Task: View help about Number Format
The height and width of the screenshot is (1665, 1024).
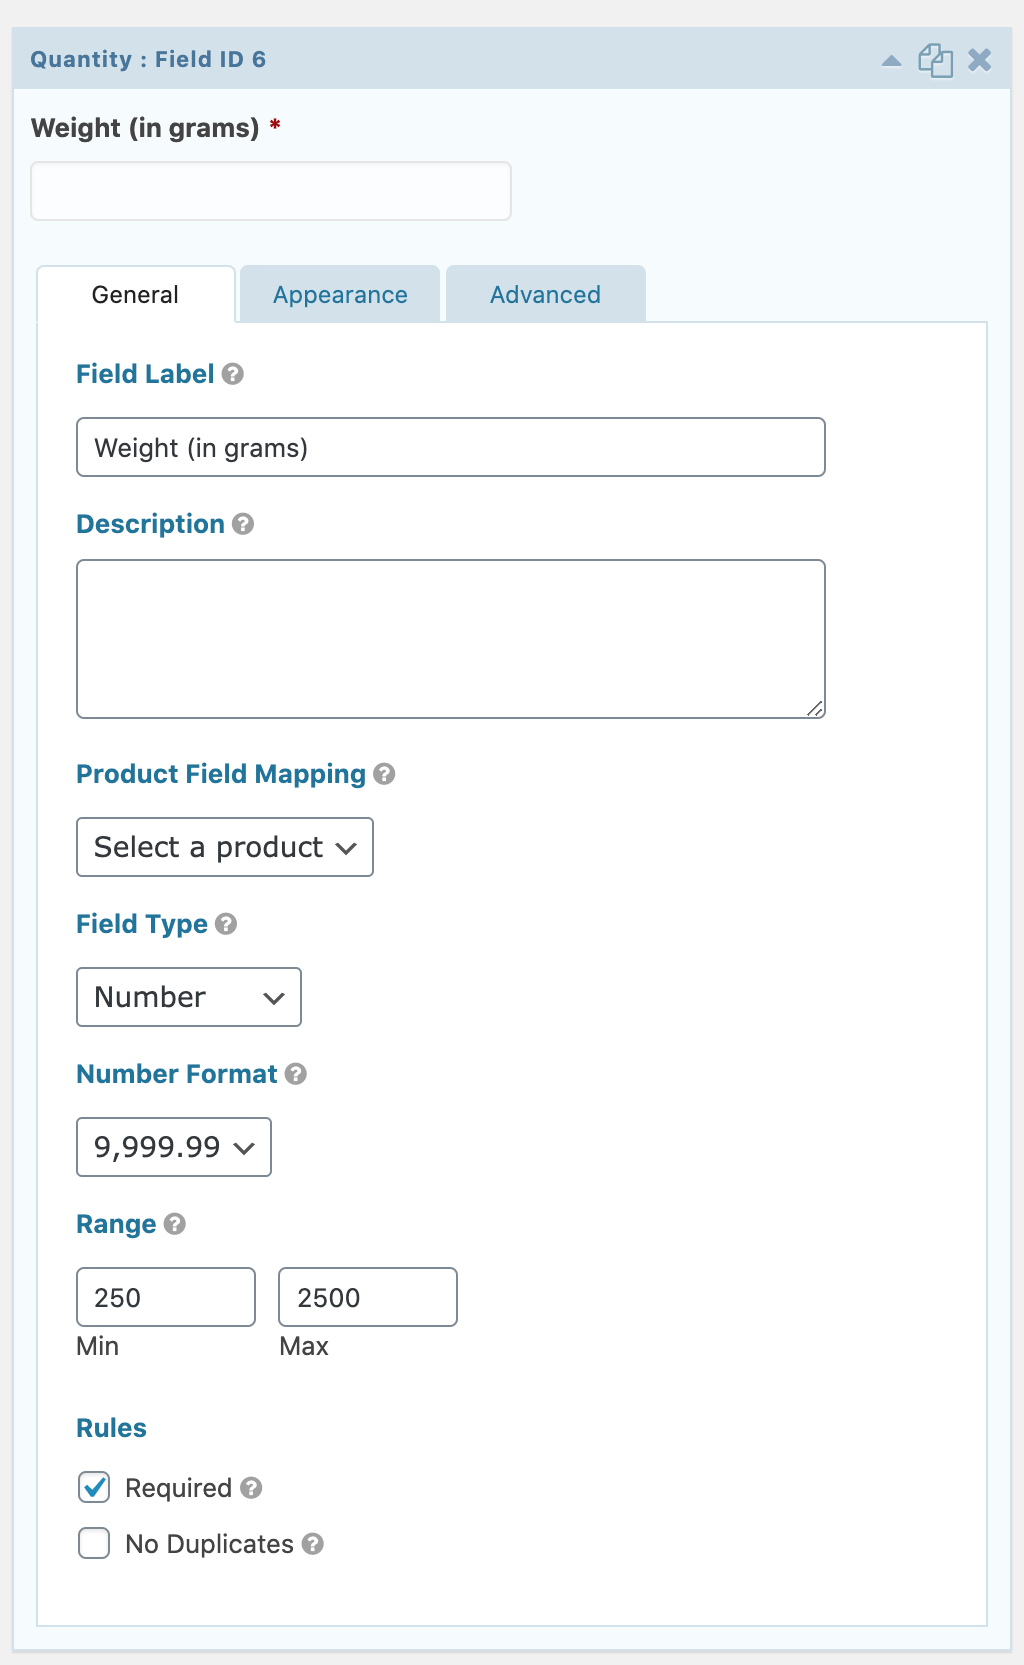Action: pos(297,1074)
